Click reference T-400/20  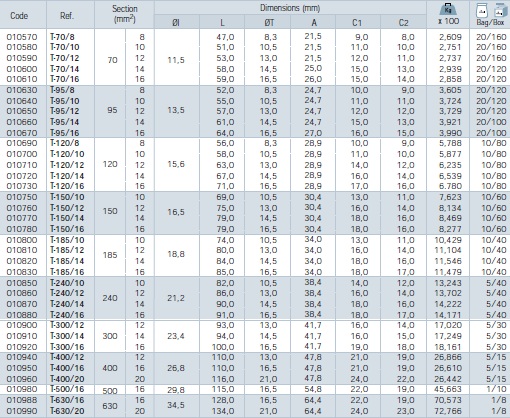coord(67,379)
